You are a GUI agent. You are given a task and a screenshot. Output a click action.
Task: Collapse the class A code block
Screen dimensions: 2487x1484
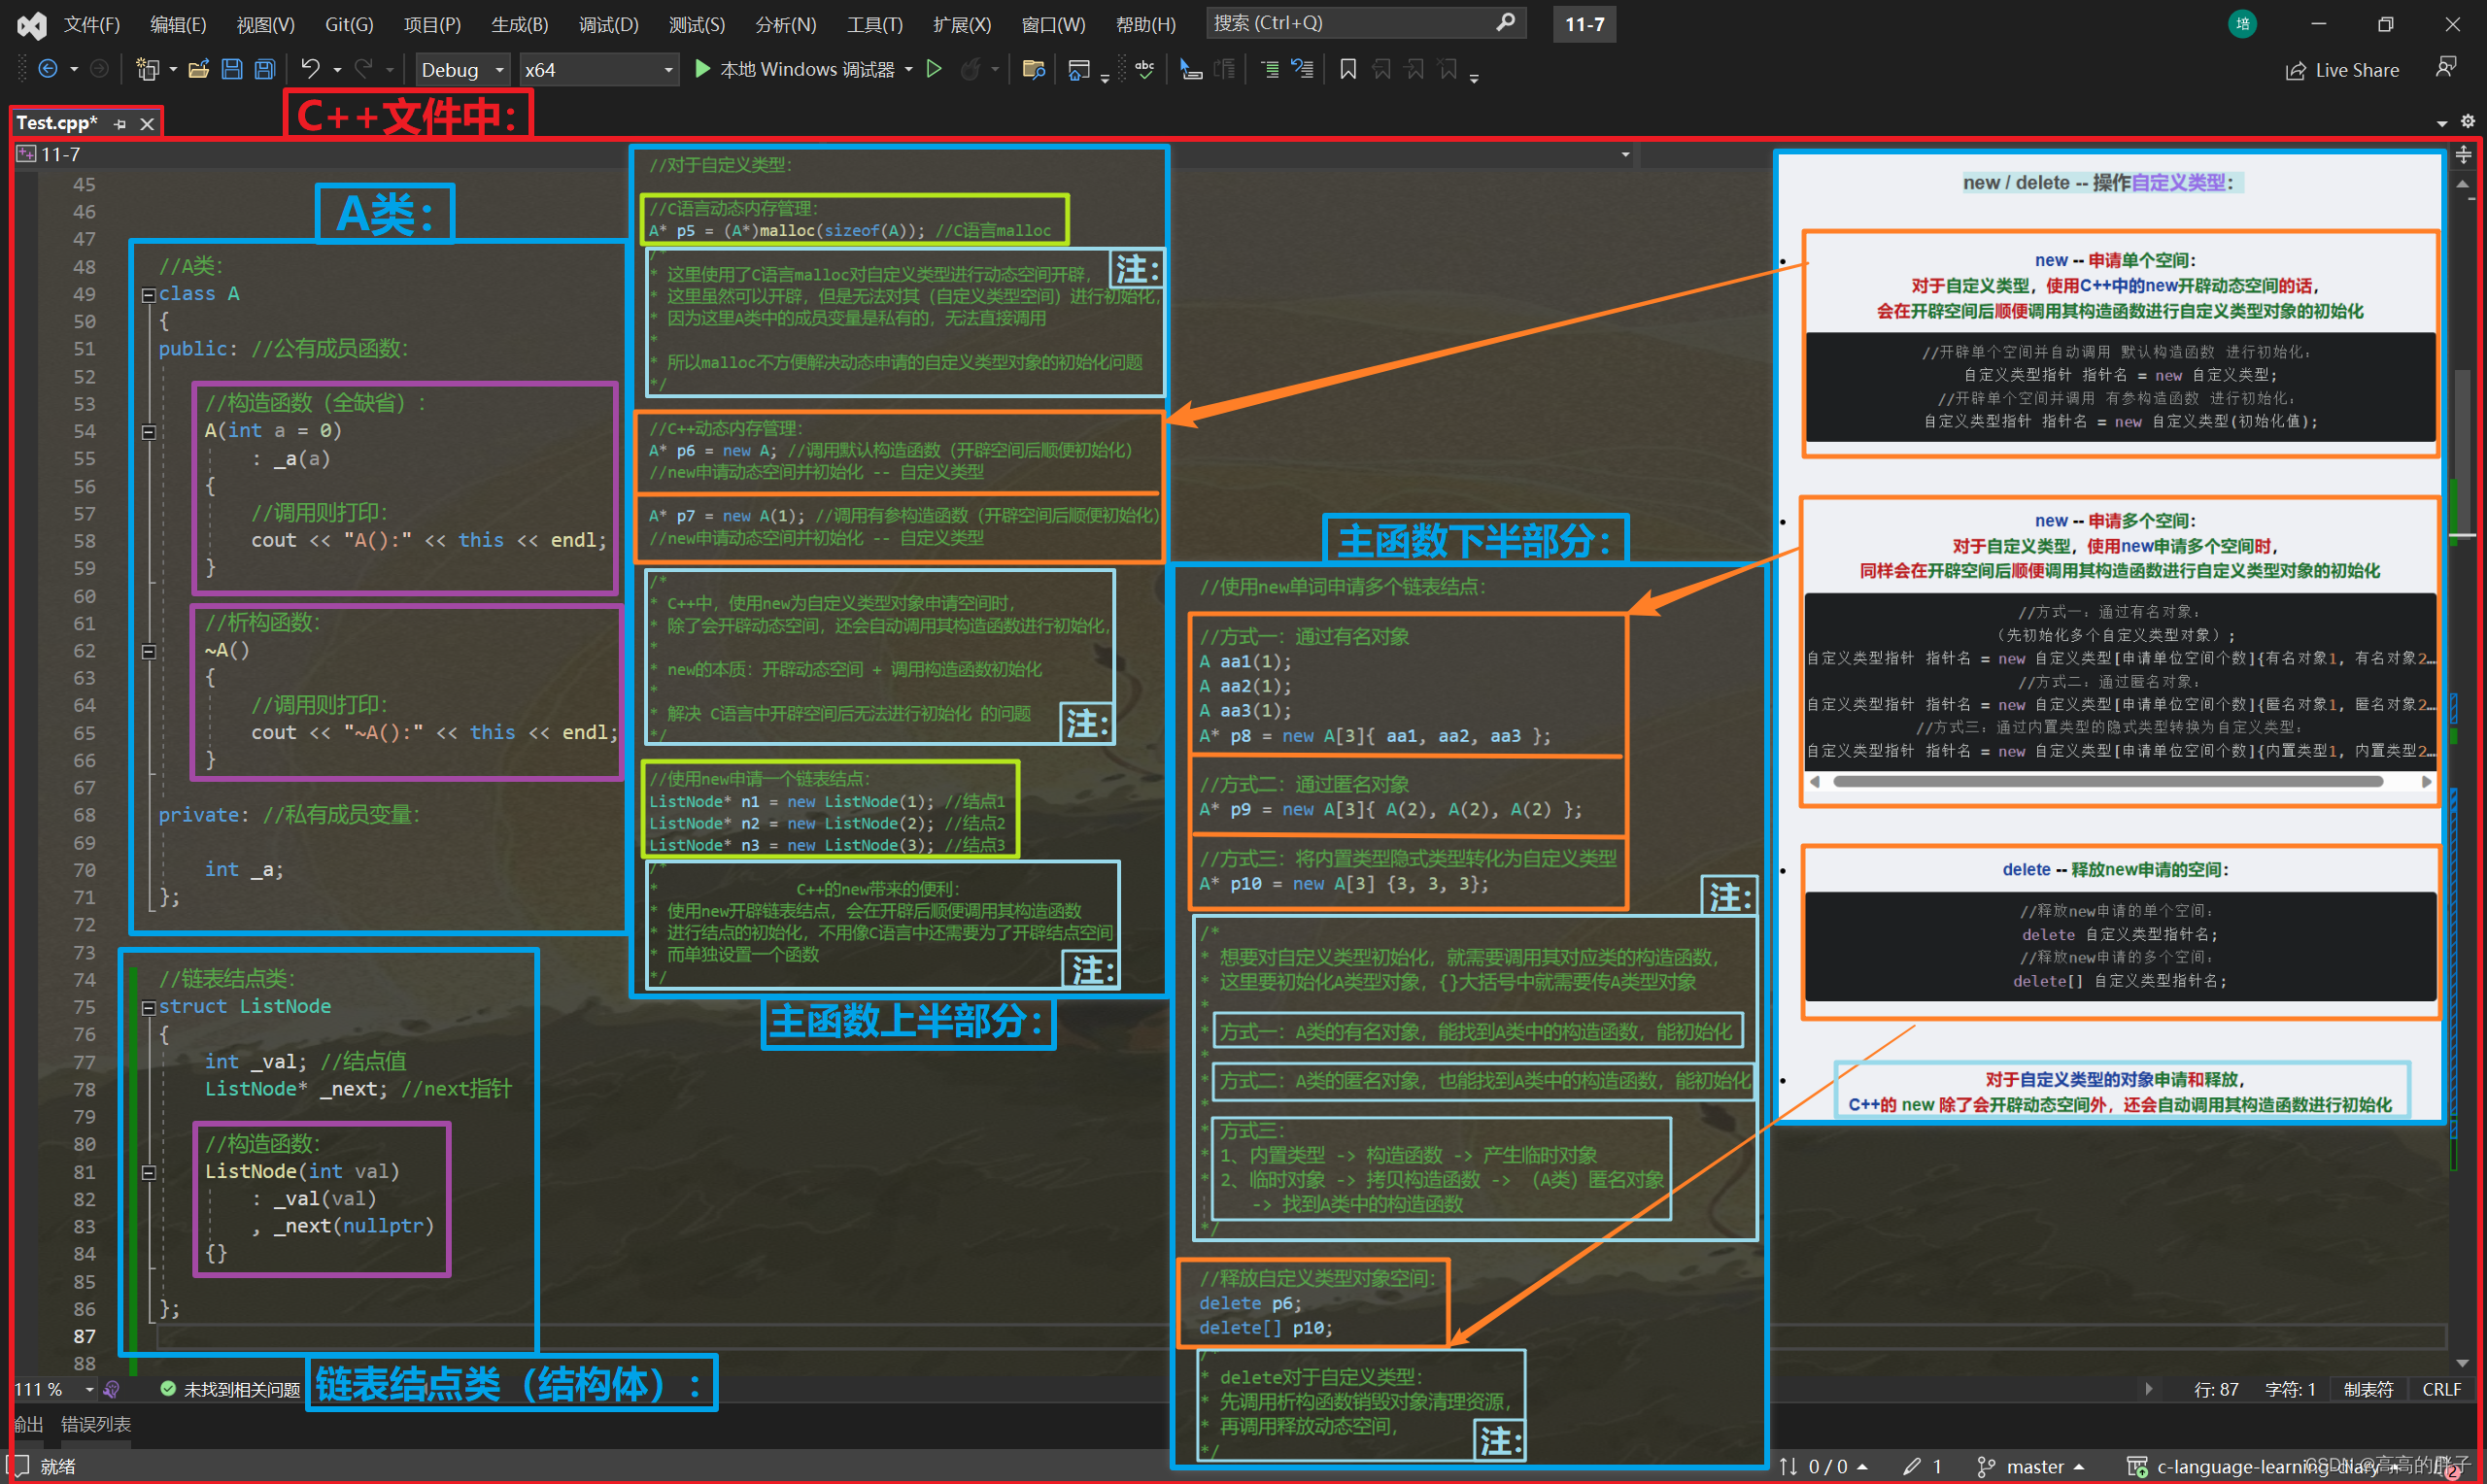pos(148,295)
